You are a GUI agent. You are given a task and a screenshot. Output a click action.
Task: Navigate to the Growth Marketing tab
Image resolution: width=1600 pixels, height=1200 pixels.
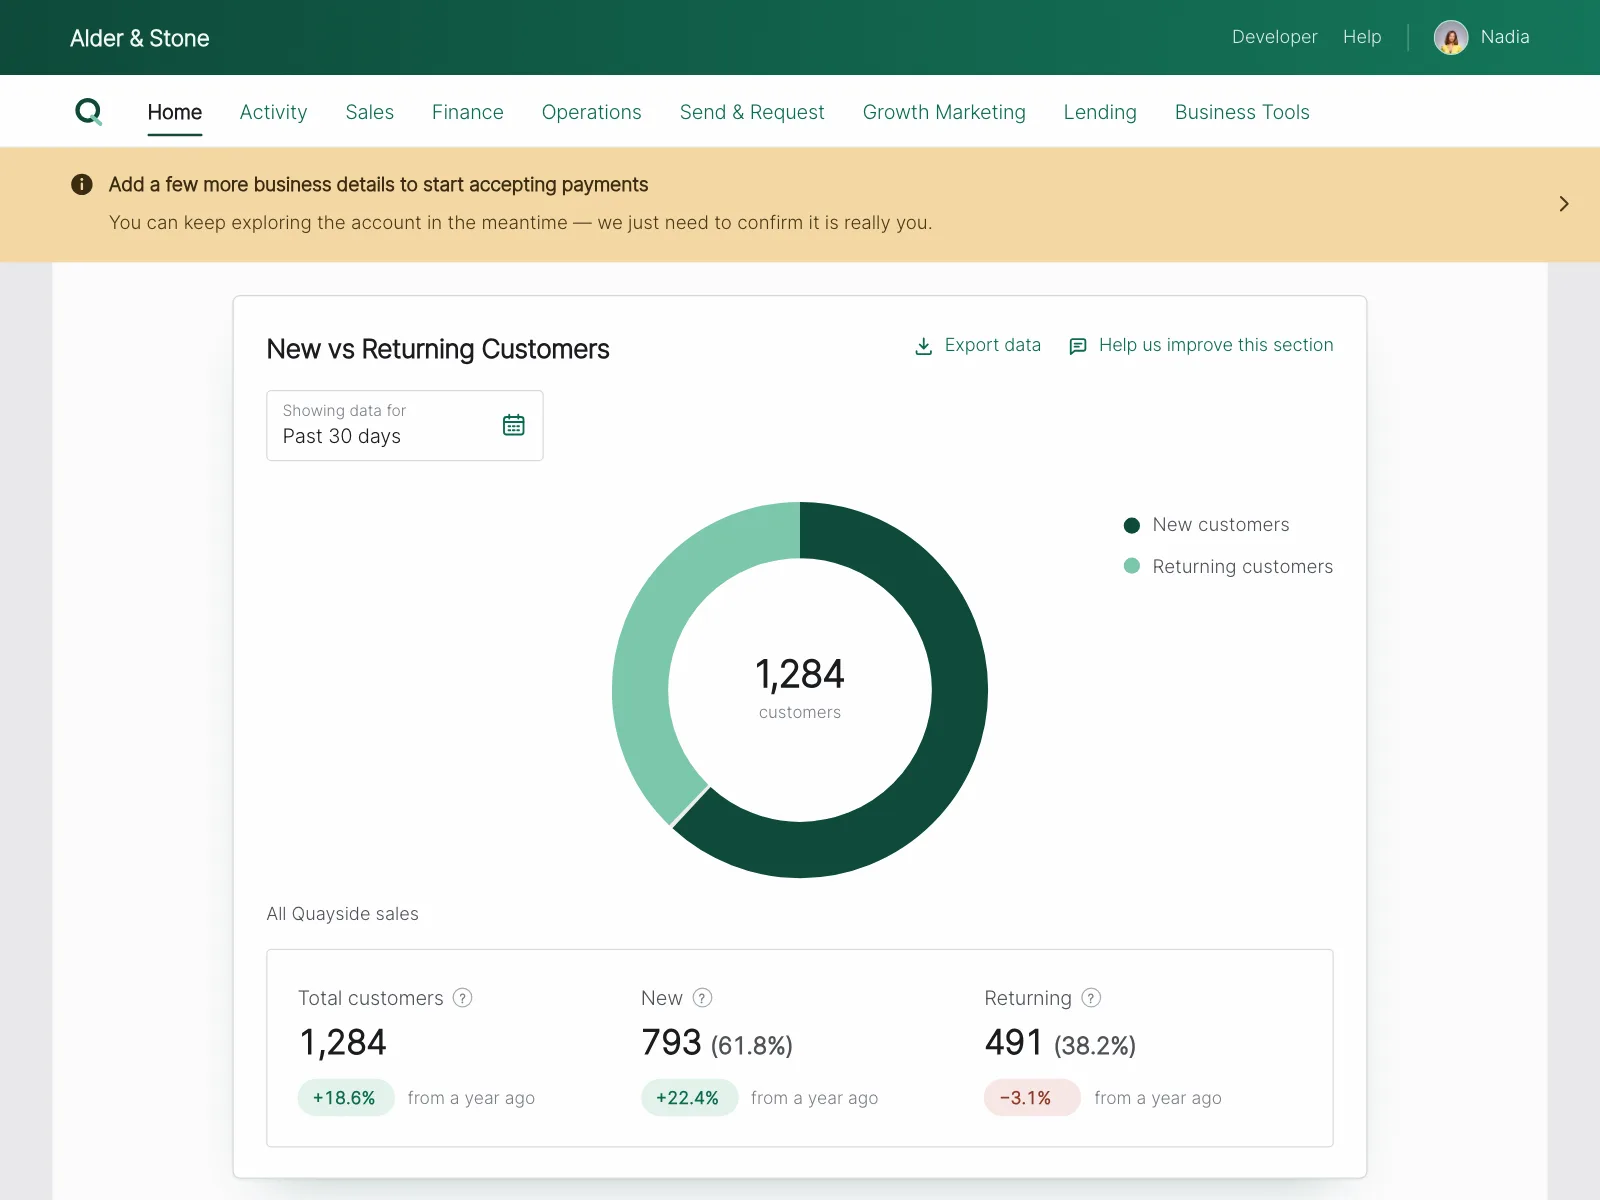[x=944, y=112]
